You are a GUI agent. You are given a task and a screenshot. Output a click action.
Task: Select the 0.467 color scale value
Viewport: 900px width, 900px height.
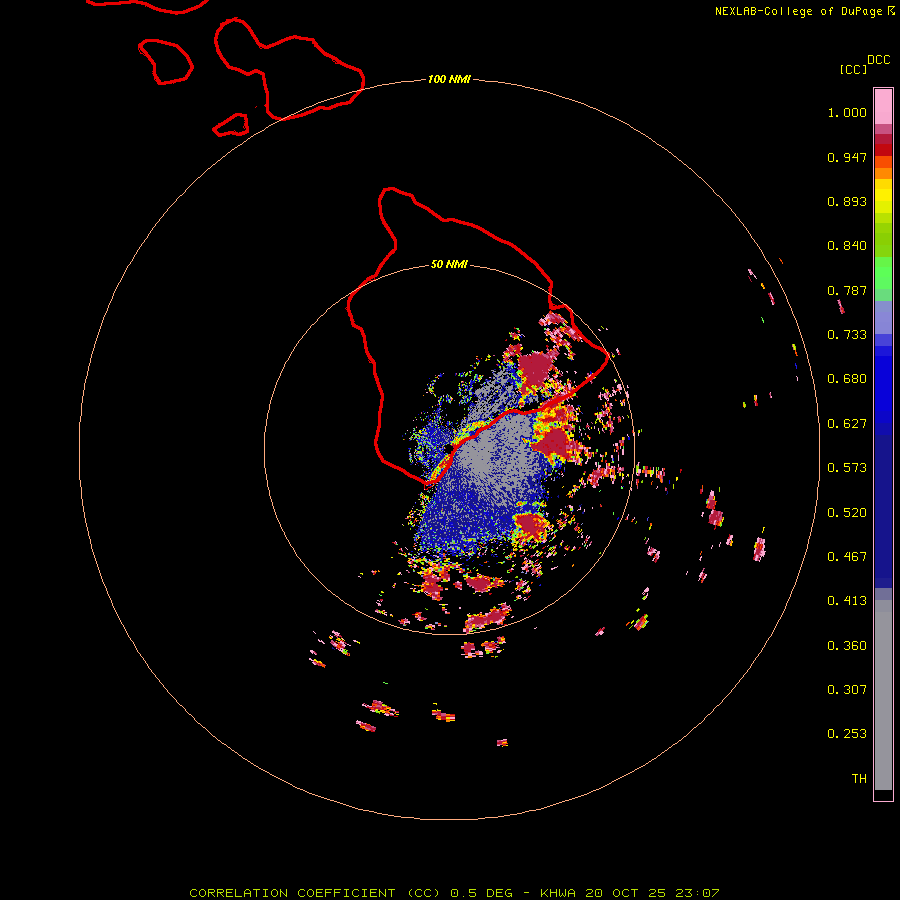[847, 557]
